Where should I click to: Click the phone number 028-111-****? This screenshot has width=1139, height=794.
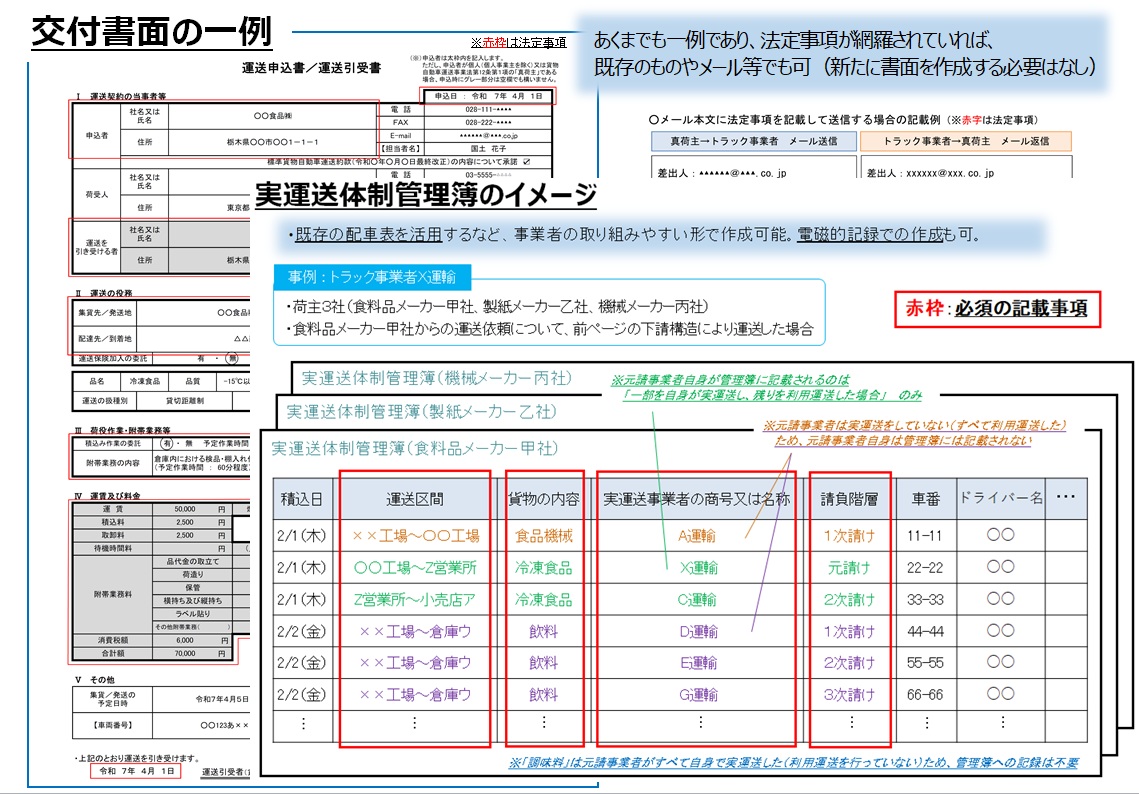click(488, 110)
